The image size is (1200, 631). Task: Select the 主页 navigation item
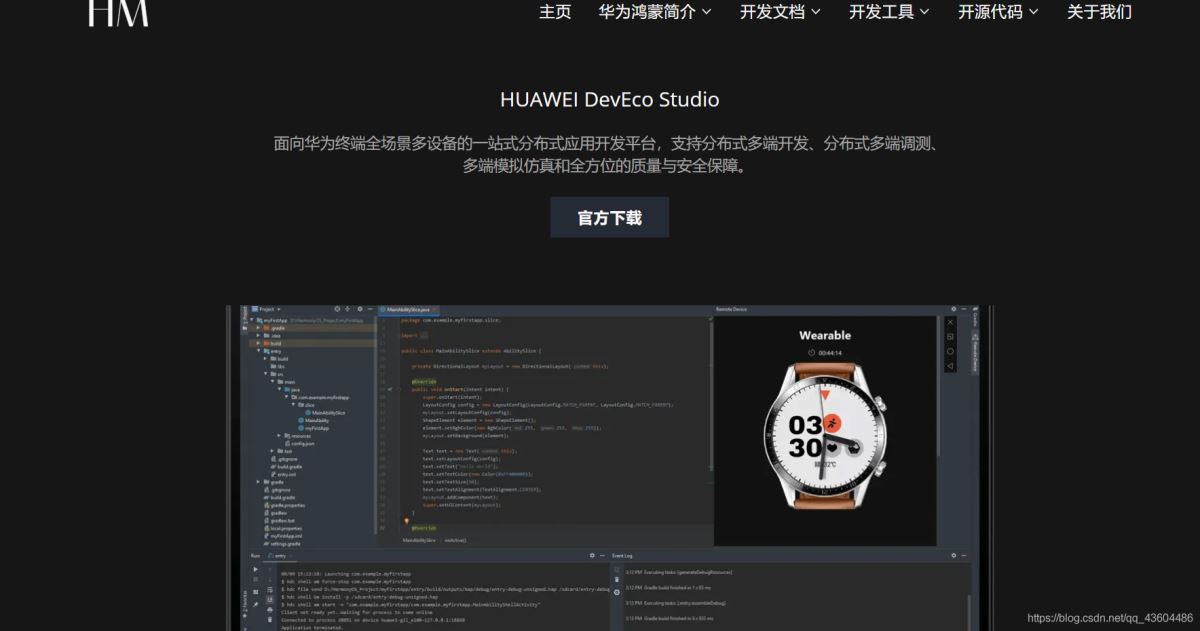pos(555,13)
